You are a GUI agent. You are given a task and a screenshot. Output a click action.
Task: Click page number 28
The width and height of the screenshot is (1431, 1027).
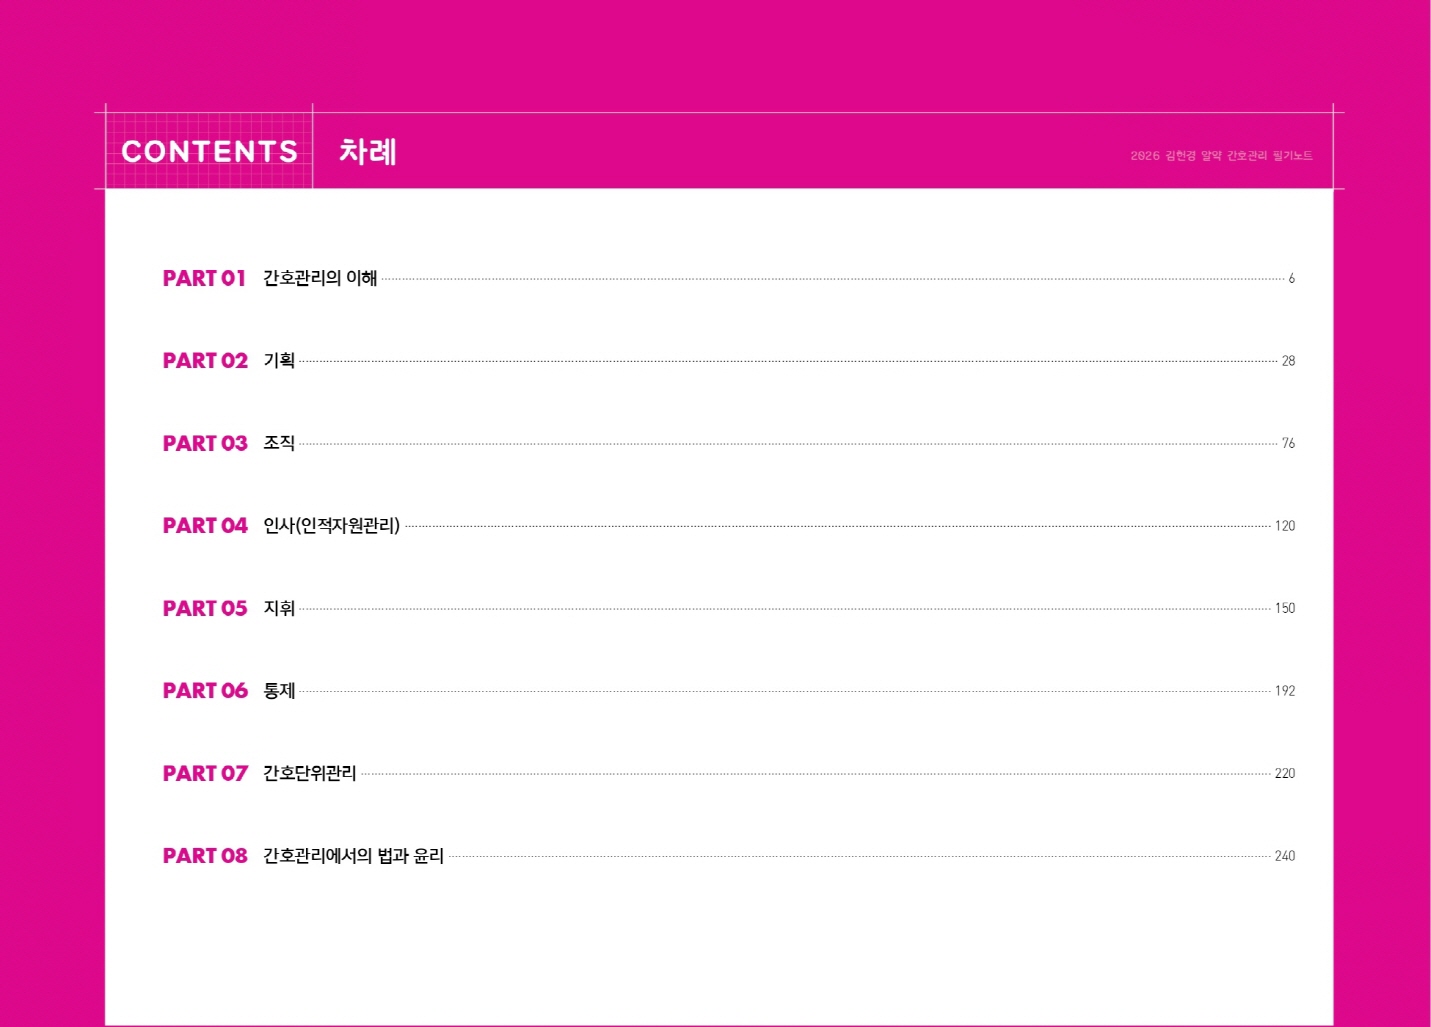(1288, 361)
